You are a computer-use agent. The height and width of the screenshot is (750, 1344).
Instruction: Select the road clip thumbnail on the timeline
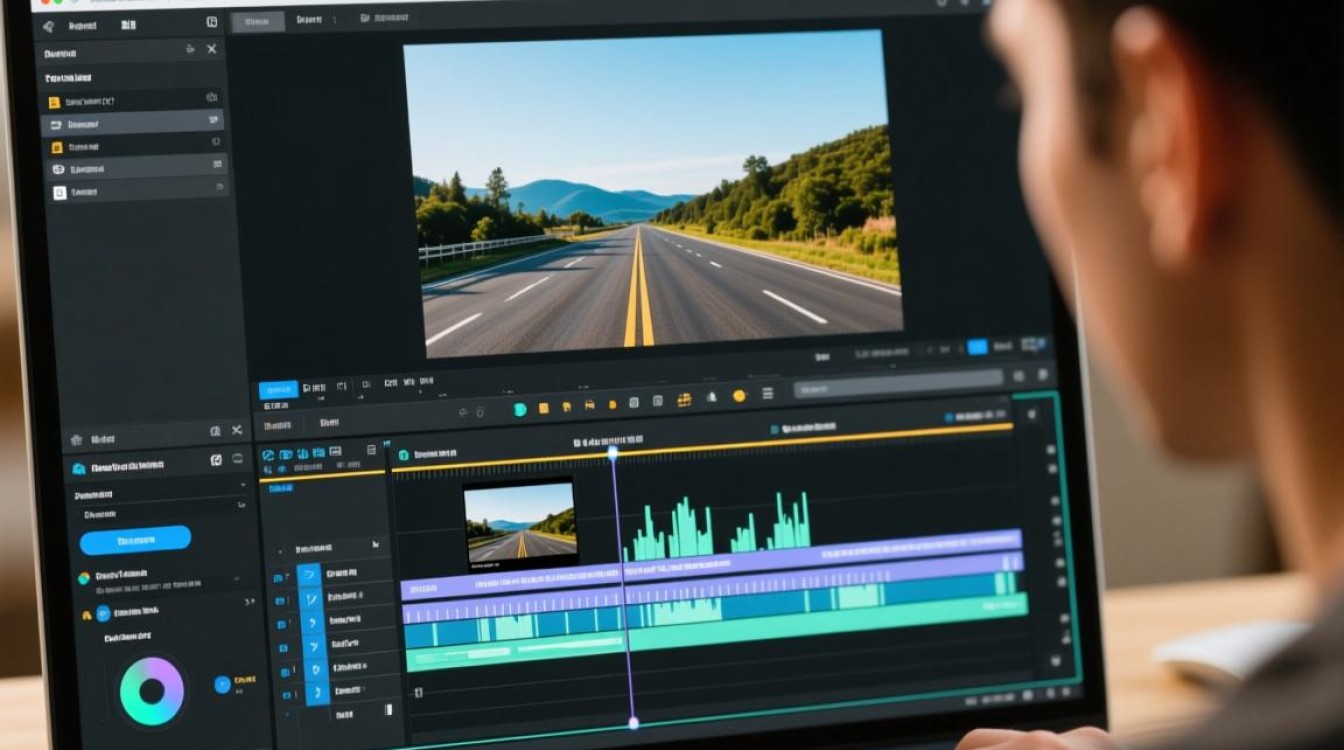point(520,524)
